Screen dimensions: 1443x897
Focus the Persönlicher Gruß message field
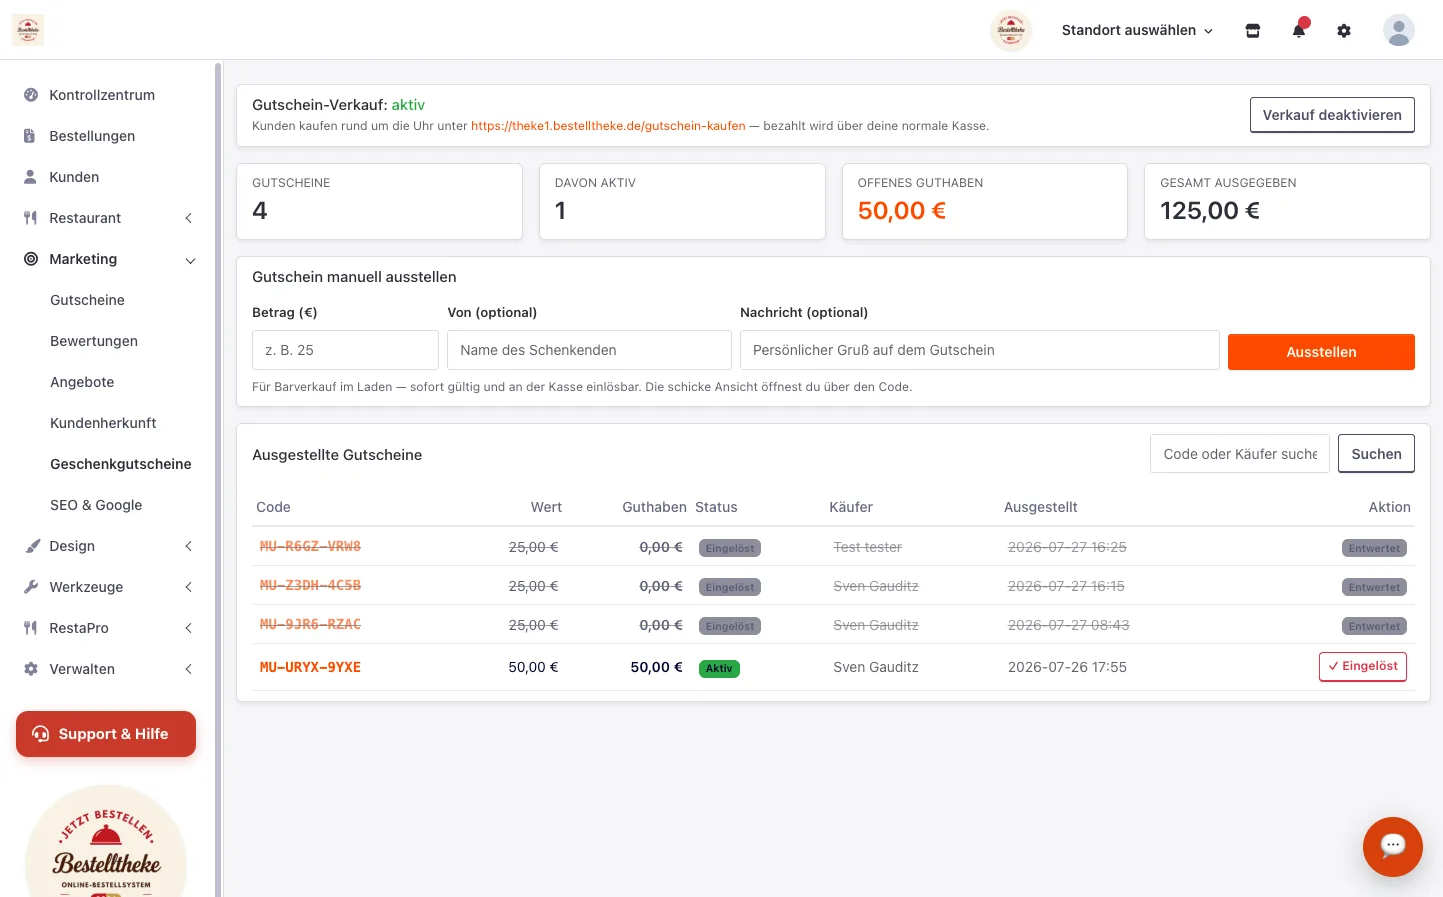coord(980,350)
